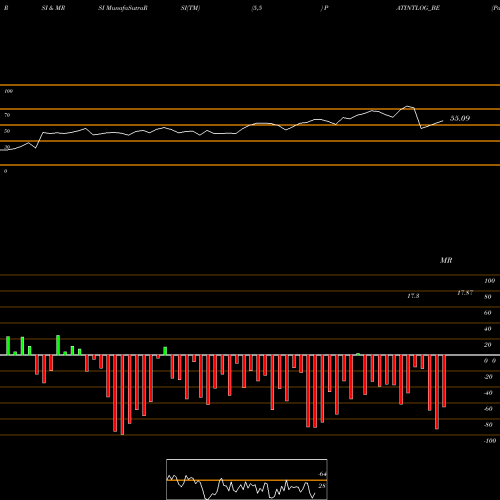Image resolution: width=500 pixels, height=500 pixels.
Task: Click the first green histogram bar
Action: coord(8,346)
